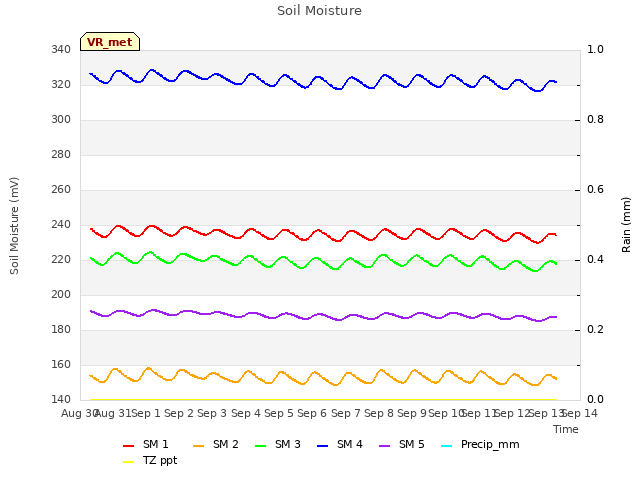Click the Rain (mm) axis label
This screenshot has width=640, height=480.
[626, 225]
